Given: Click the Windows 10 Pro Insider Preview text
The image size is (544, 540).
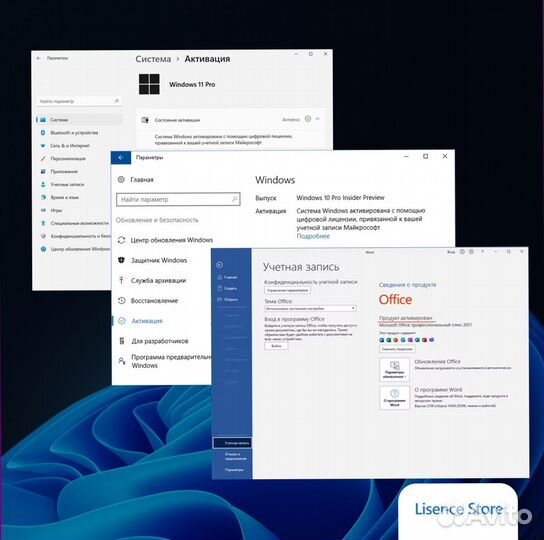Looking at the screenshot, I should [x=340, y=197].
